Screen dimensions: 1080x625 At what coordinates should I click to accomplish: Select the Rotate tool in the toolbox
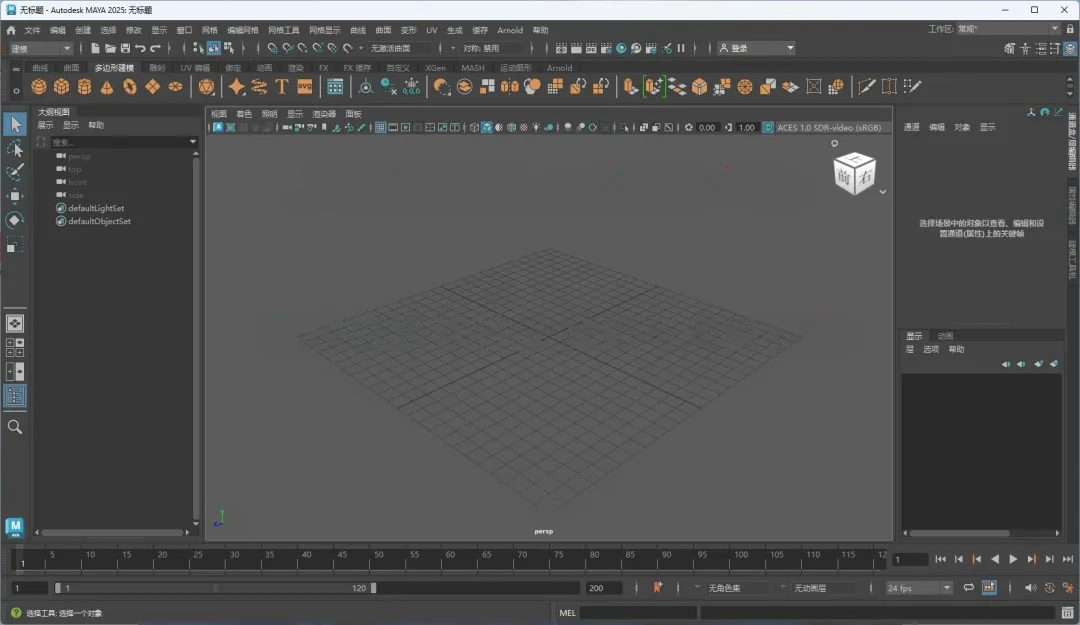pyautogui.click(x=14, y=221)
